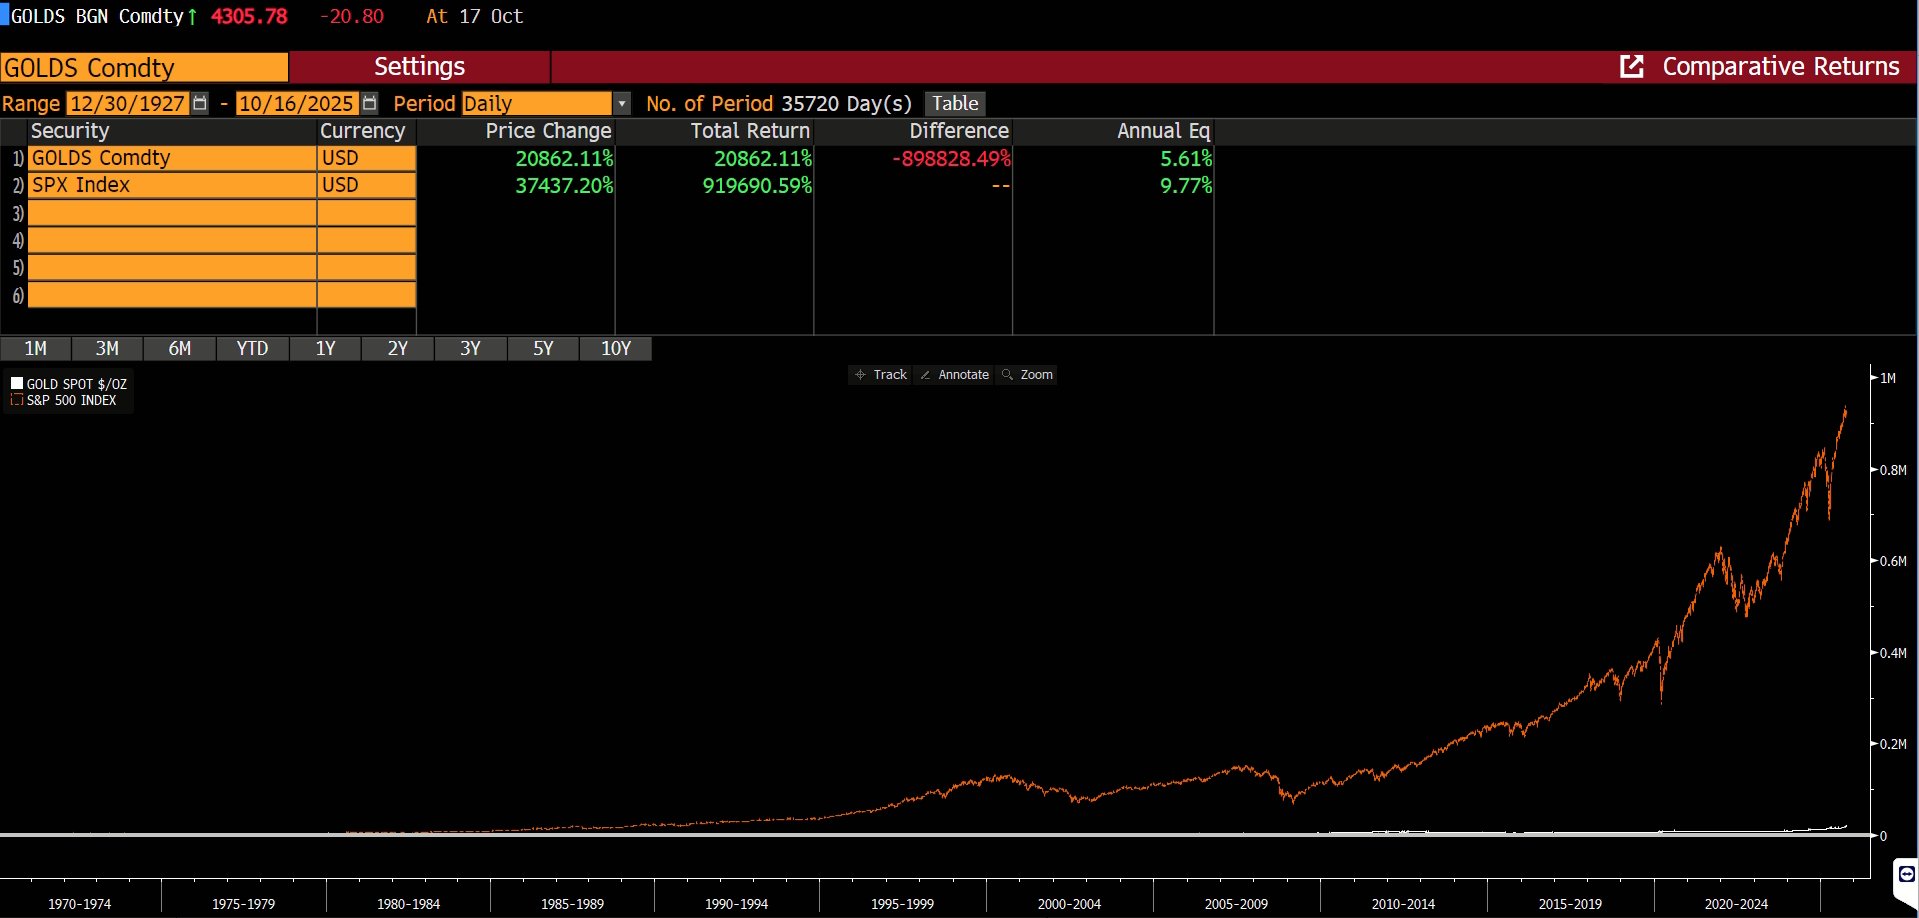Toggle S&P 500 INDEX legend series
Viewport: 1919px width, 918px height.
[17, 400]
